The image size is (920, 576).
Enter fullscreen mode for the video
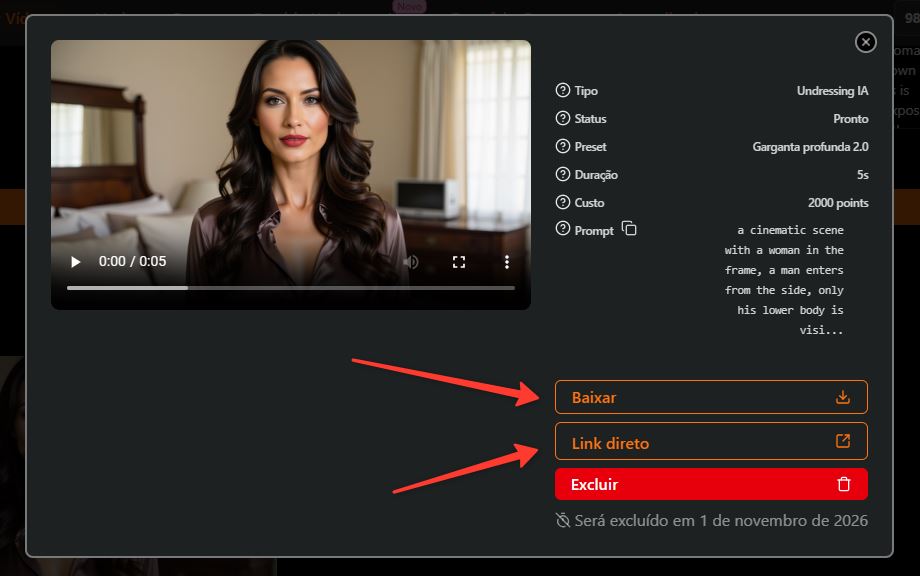pos(459,262)
